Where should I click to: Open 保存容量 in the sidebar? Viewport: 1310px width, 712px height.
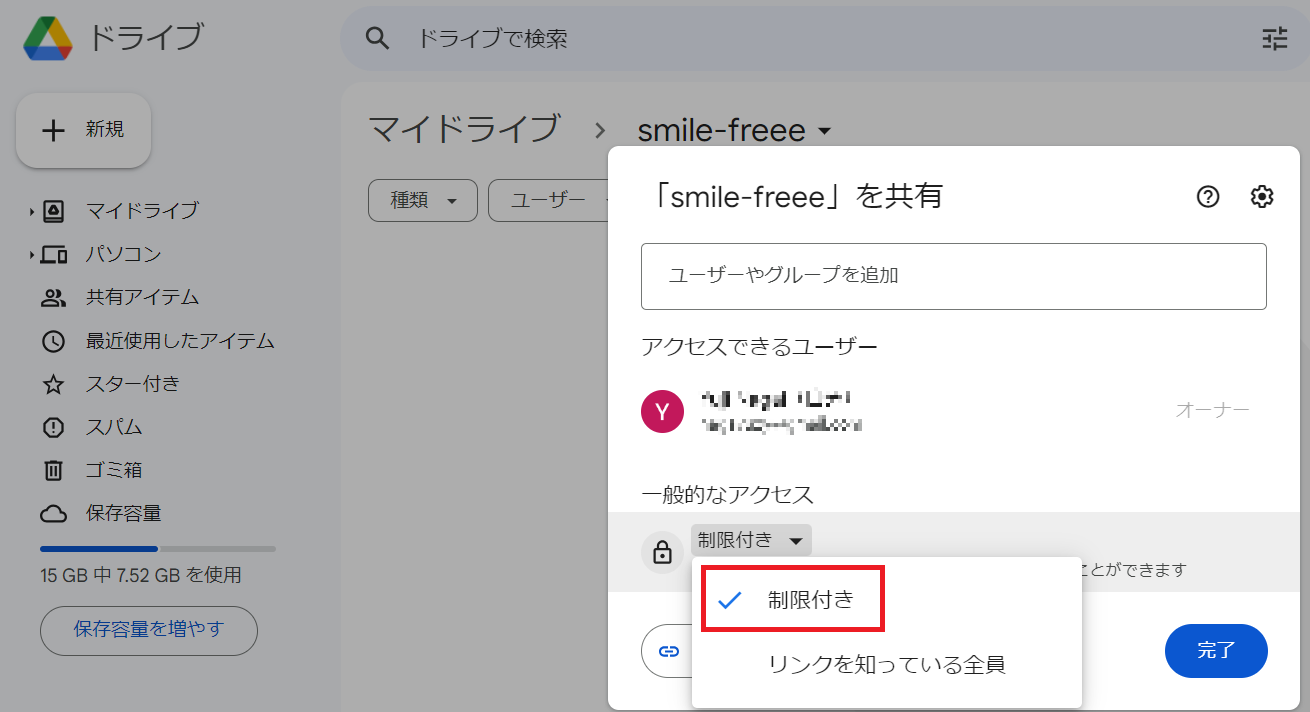123,514
